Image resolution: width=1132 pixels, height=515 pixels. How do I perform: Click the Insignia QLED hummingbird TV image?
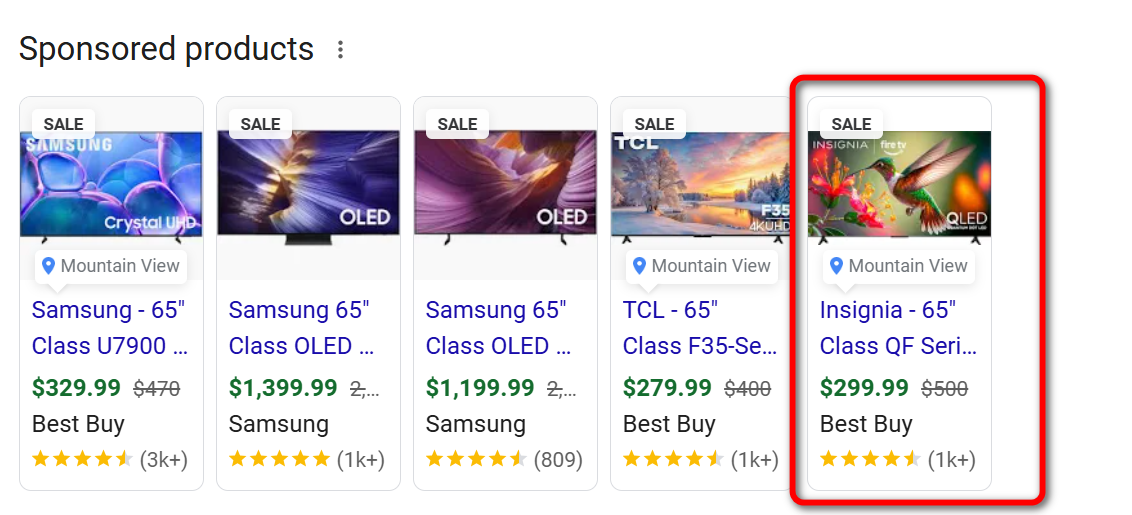click(x=899, y=185)
